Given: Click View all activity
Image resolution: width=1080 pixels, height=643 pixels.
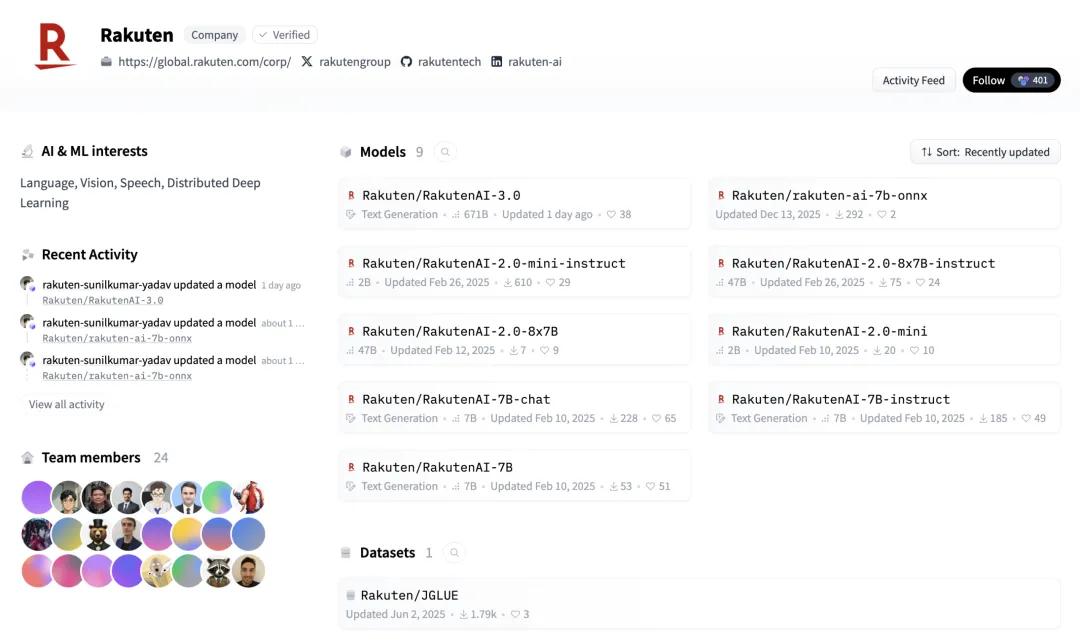Looking at the screenshot, I should pos(66,405).
